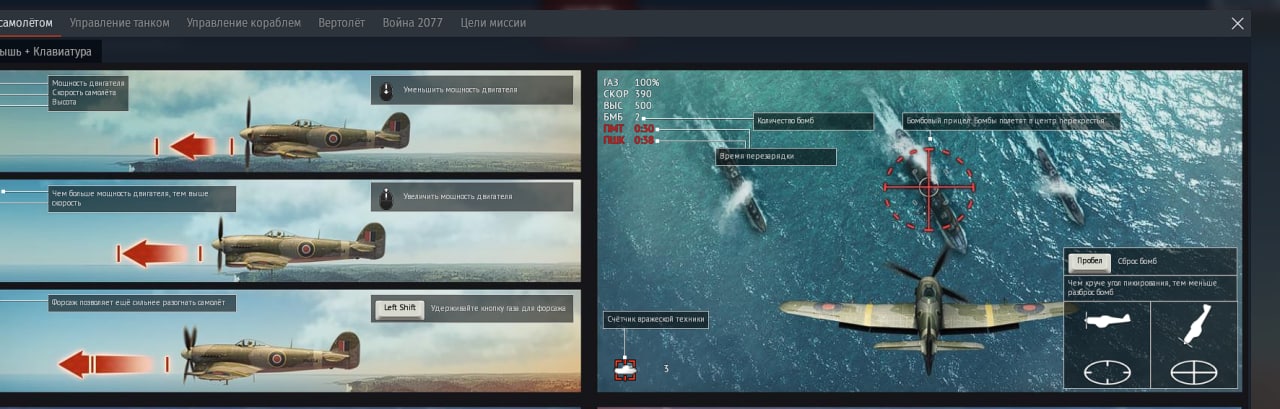Click the Left Shift key button
Screen dimensions: 1280x409
pyautogui.click(x=400, y=308)
